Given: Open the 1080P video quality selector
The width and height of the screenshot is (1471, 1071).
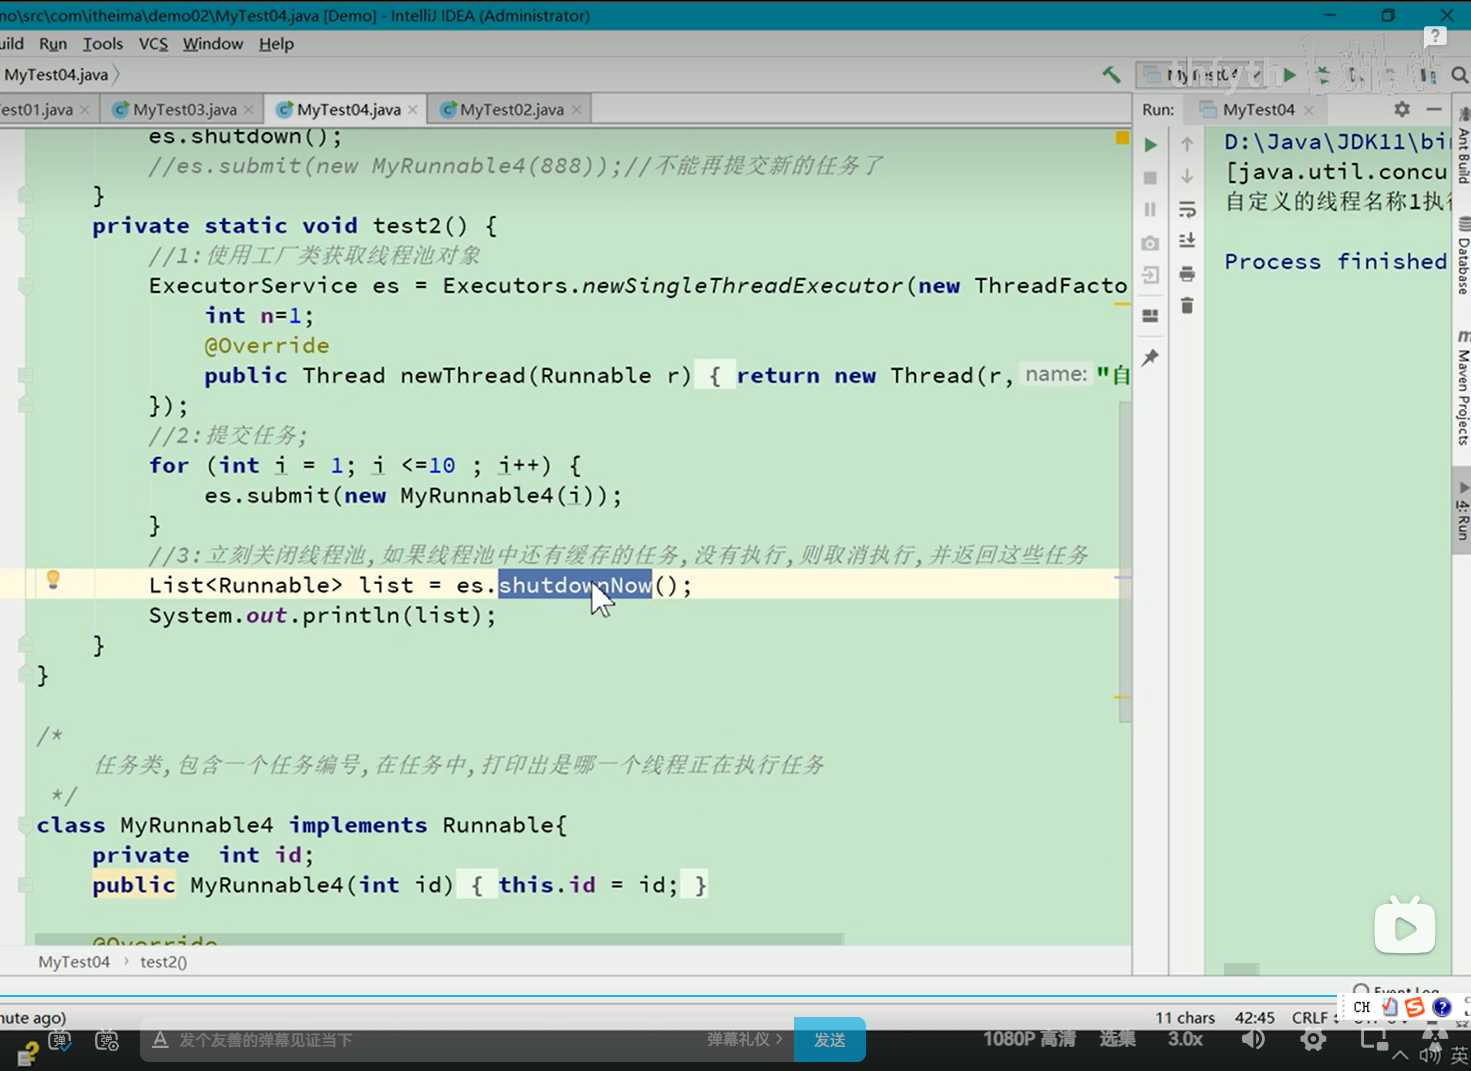Looking at the screenshot, I should (x=1029, y=1039).
